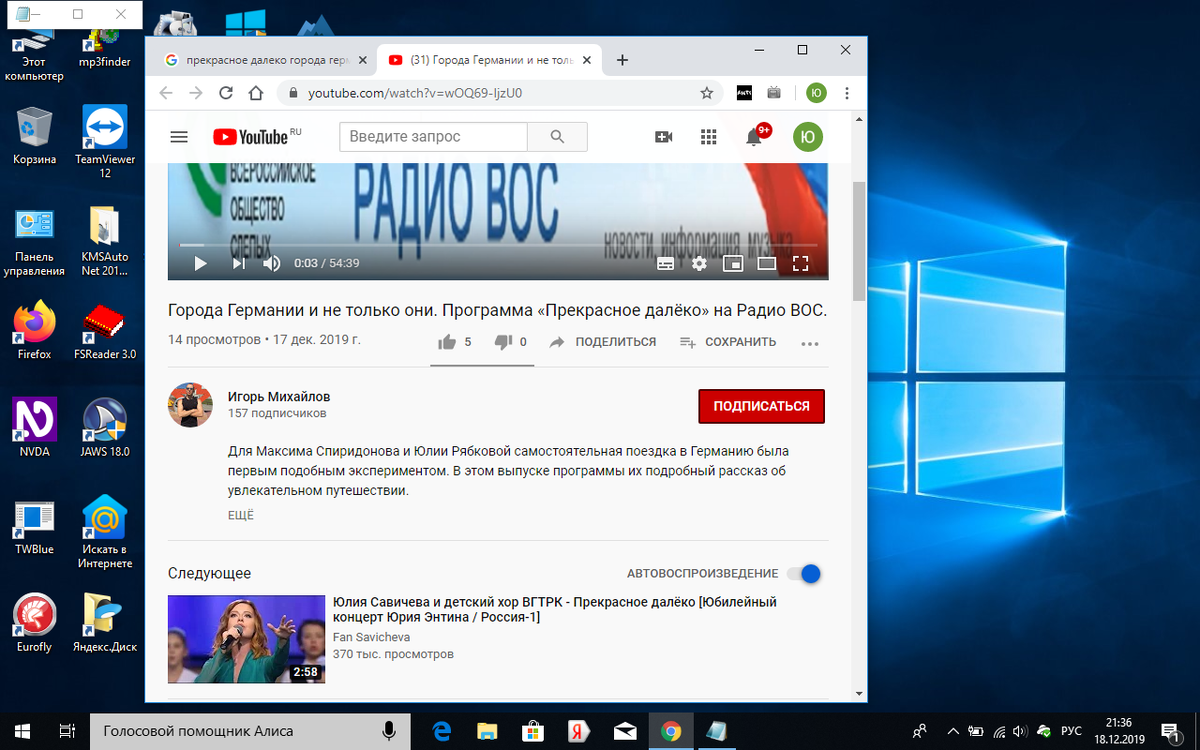The image size is (1200, 750).
Task: Open the create video camera icon
Action: click(x=664, y=137)
